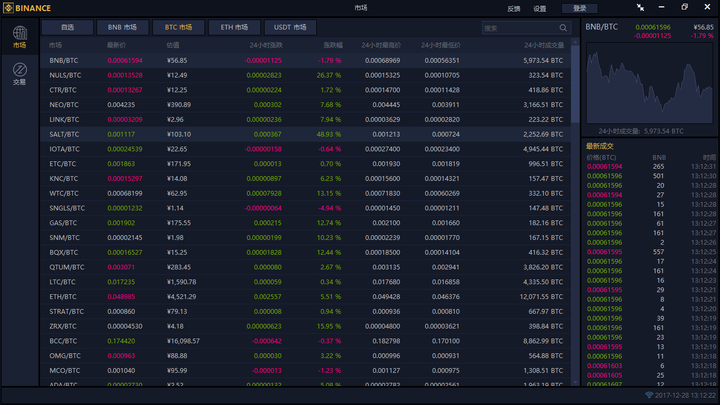Image resolution: width=720 pixels, height=405 pixels.
Task: Click the Binance logo
Action: click(27, 8)
